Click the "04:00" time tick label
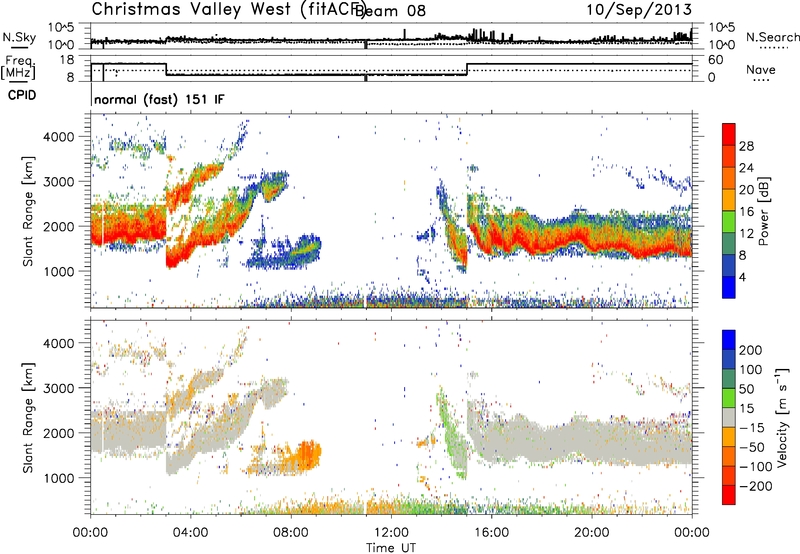This screenshot has height=554, width=800. pyautogui.click(x=190, y=533)
